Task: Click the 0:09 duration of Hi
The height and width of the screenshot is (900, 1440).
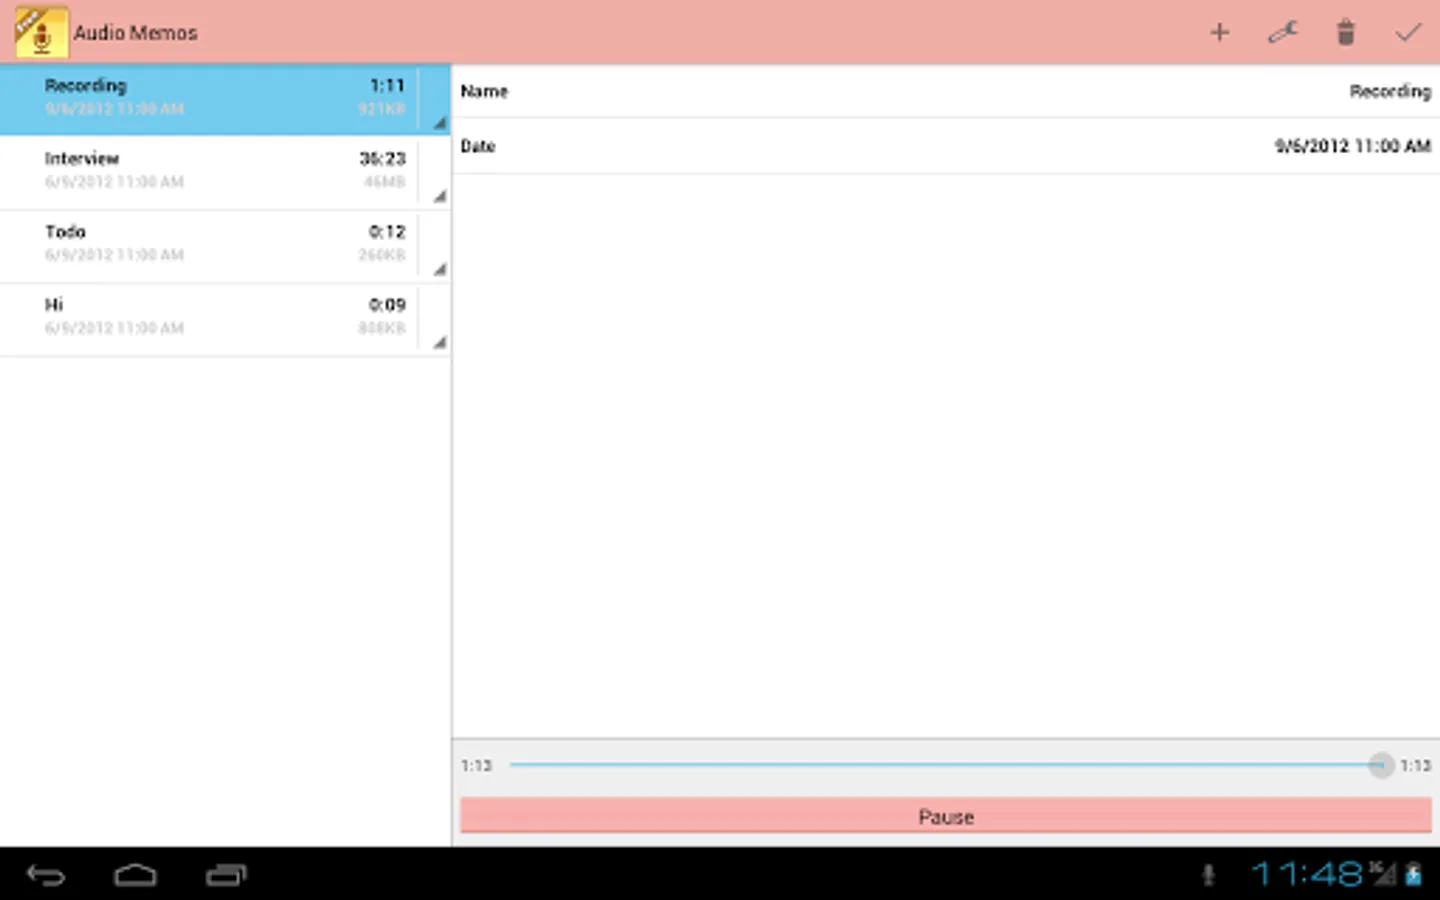Action: point(387,304)
